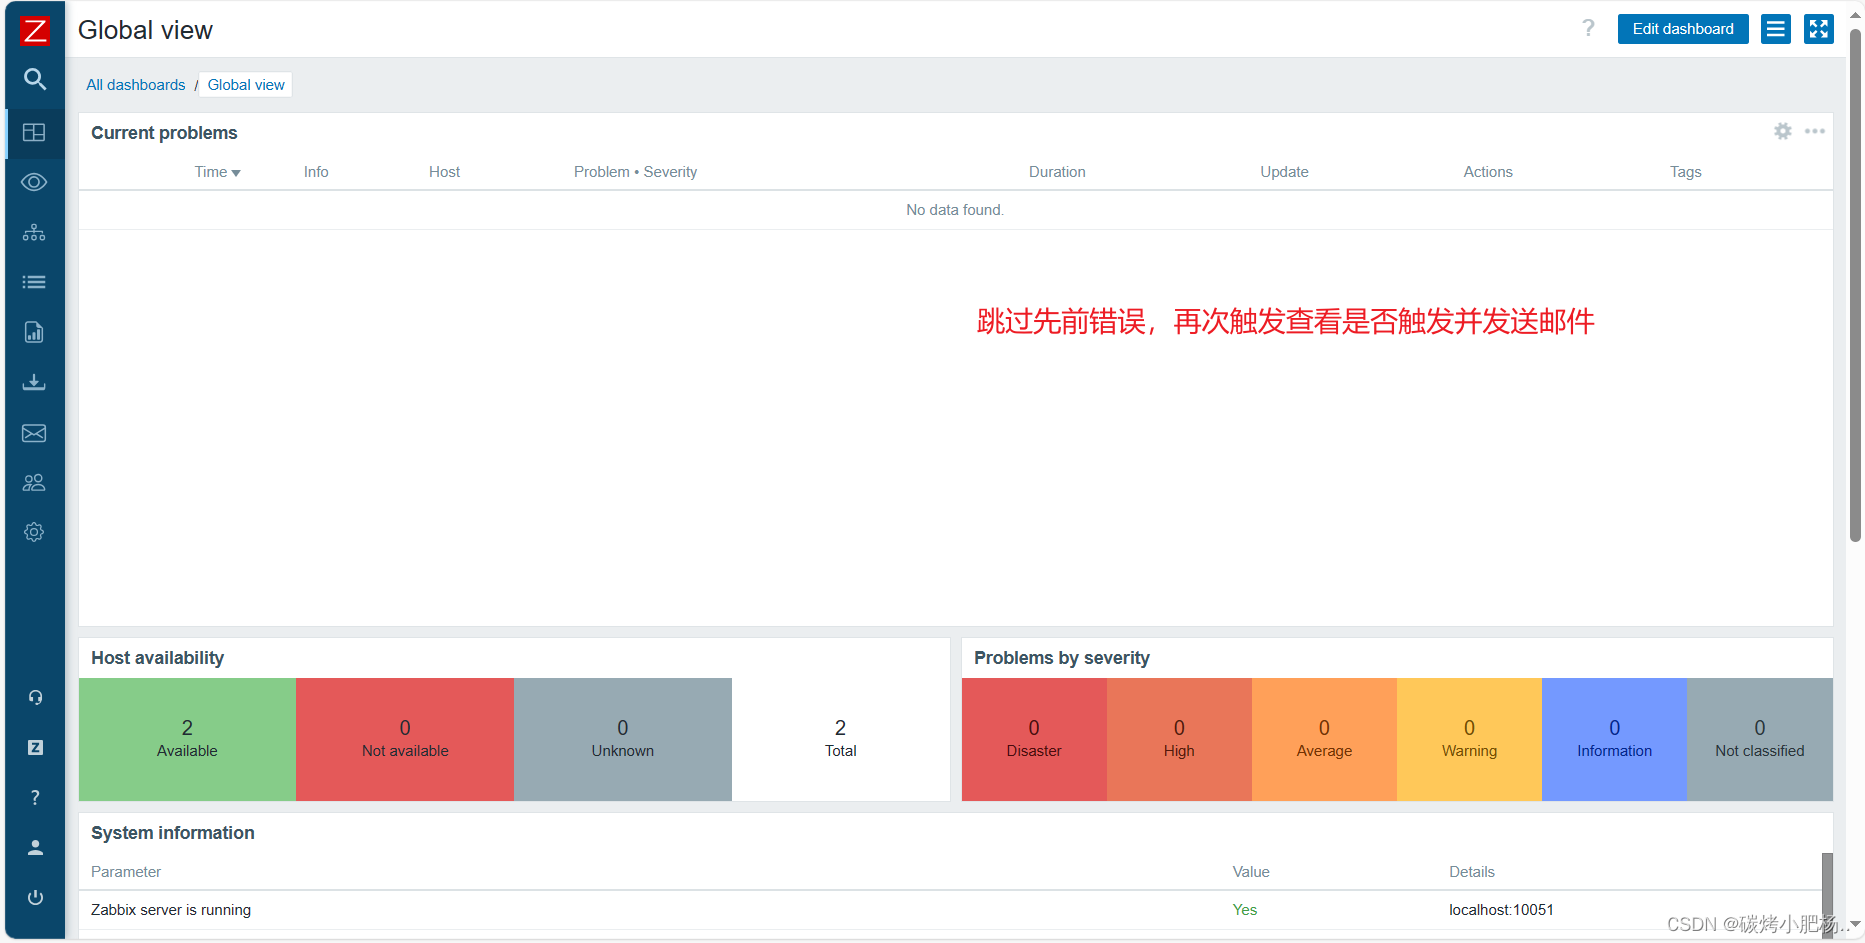Open the User settings person icon
Image resolution: width=1865 pixels, height=943 pixels.
(x=35, y=847)
